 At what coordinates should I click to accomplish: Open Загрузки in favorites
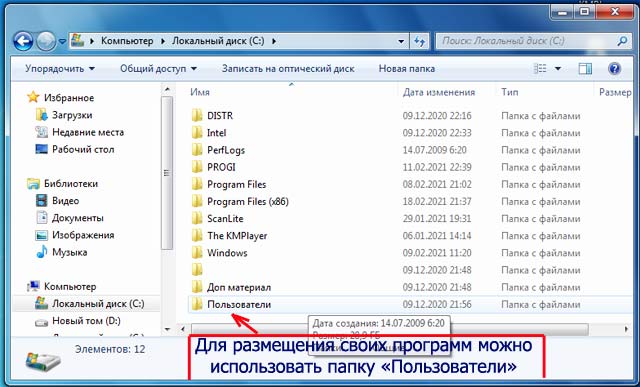click(x=72, y=115)
